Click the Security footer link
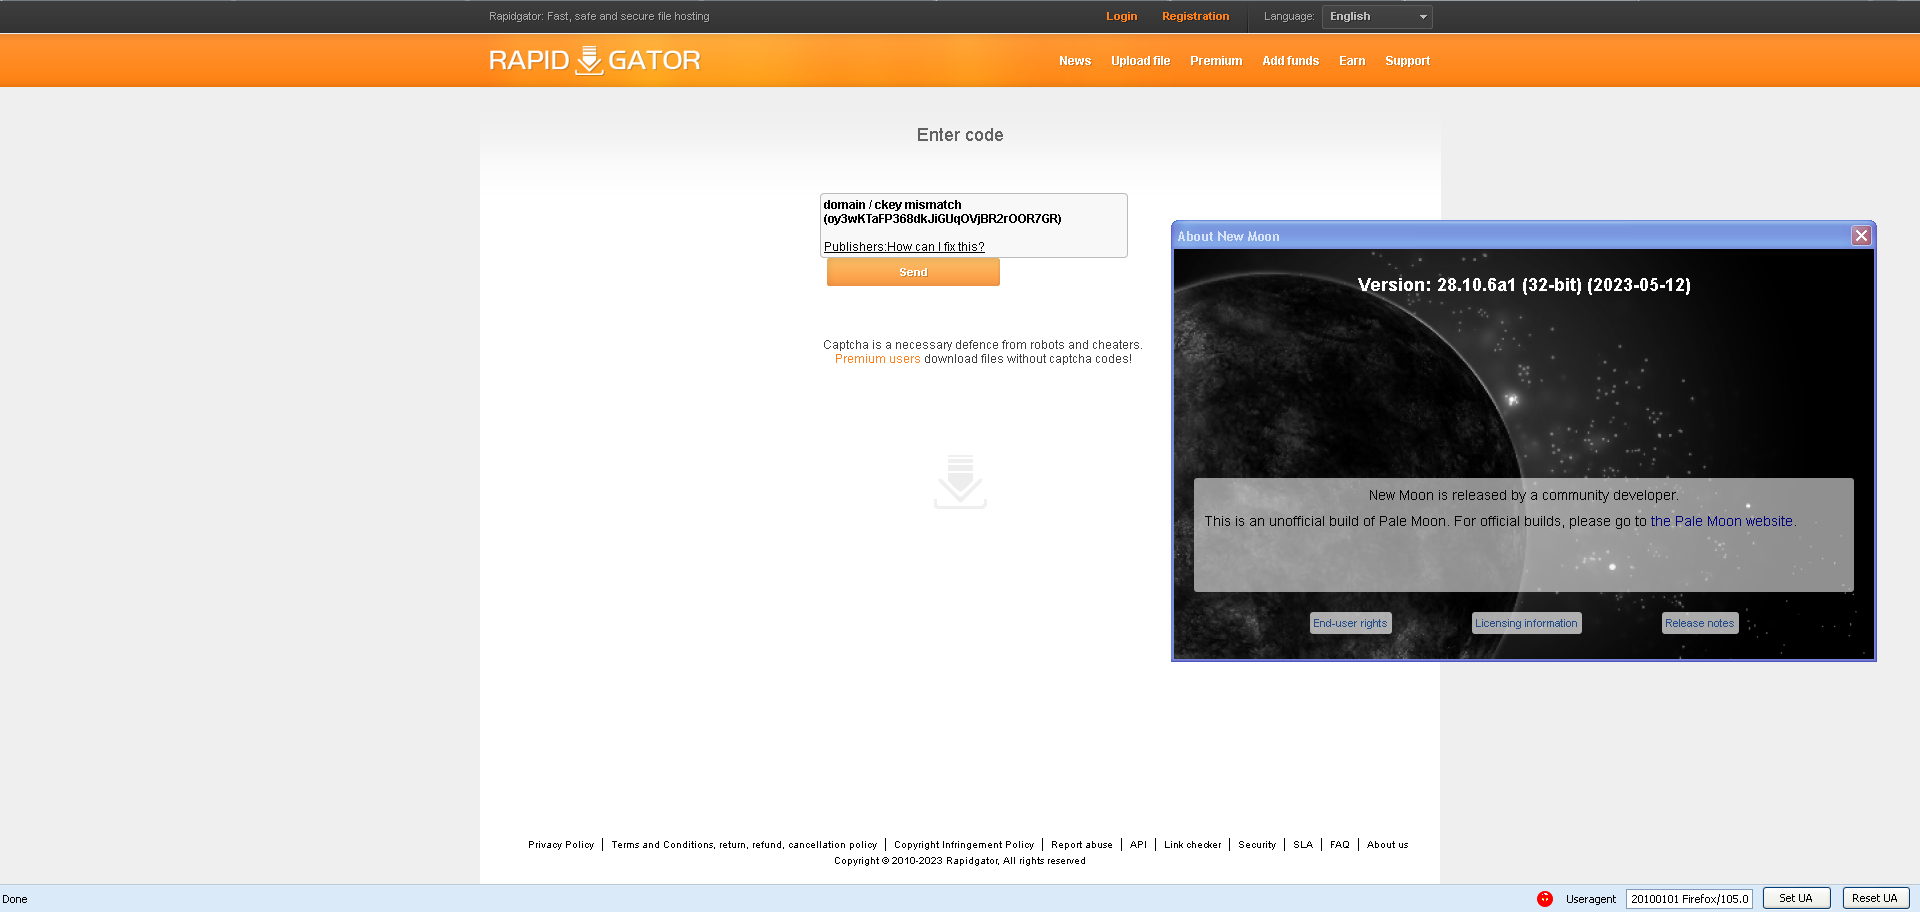 click(x=1257, y=845)
